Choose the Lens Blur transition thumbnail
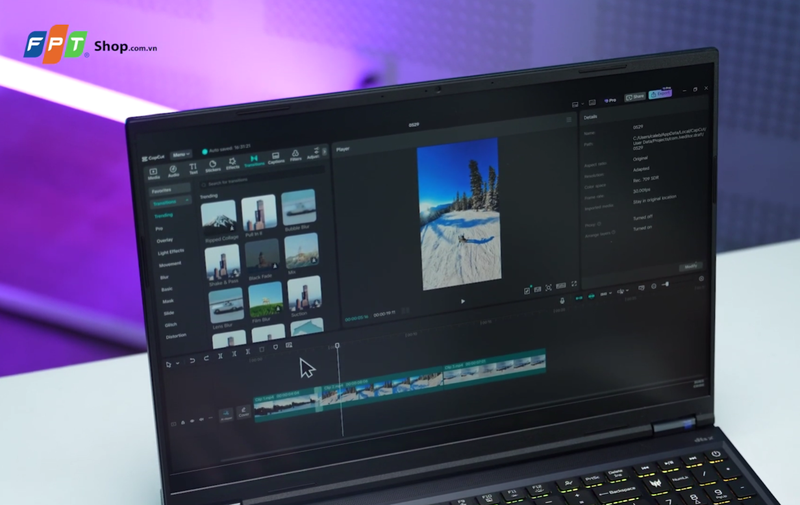Viewport: 800px width, 505px height. [x=226, y=305]
